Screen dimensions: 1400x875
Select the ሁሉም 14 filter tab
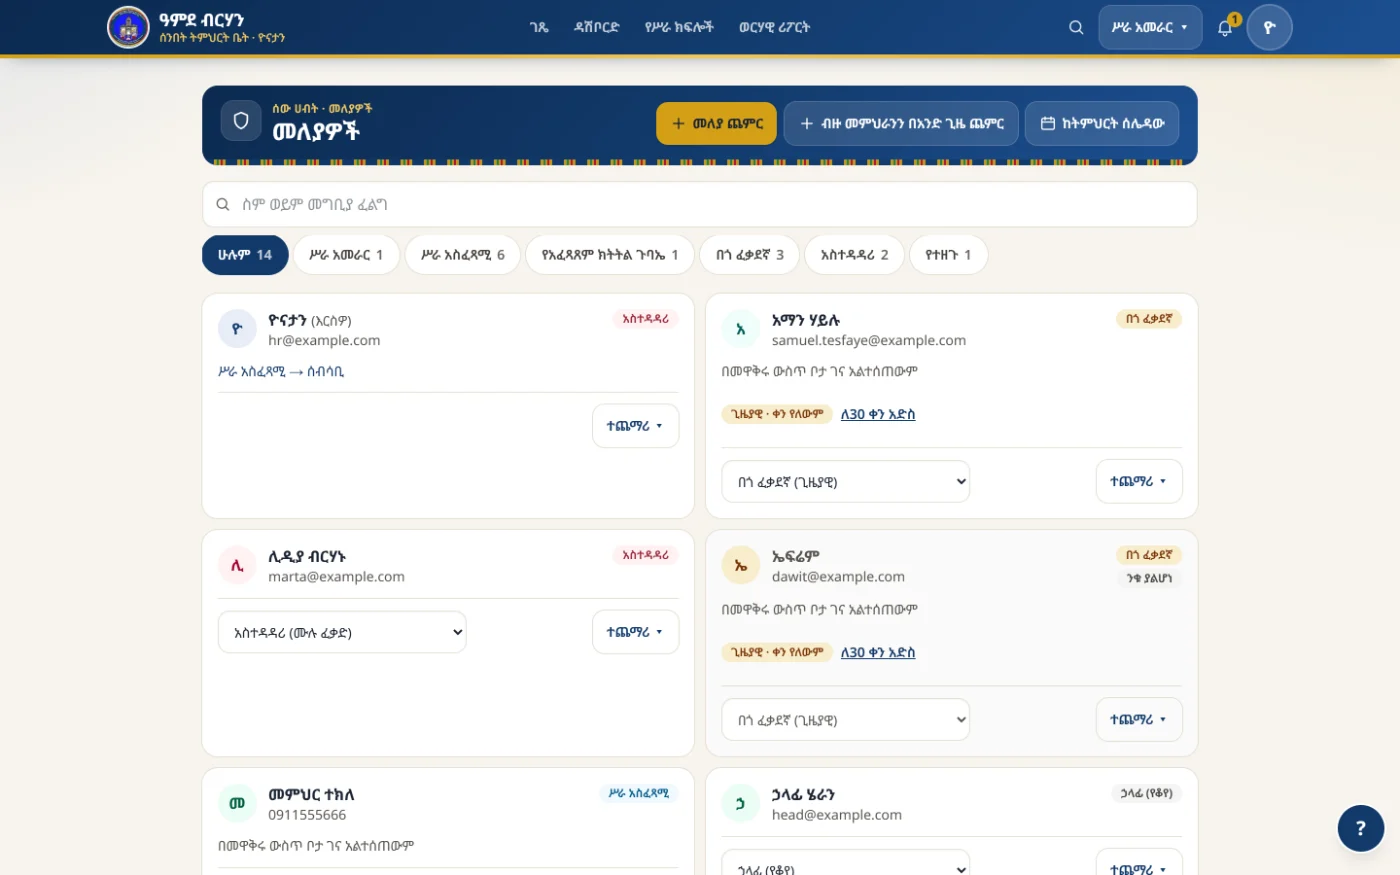pos(245,255)
